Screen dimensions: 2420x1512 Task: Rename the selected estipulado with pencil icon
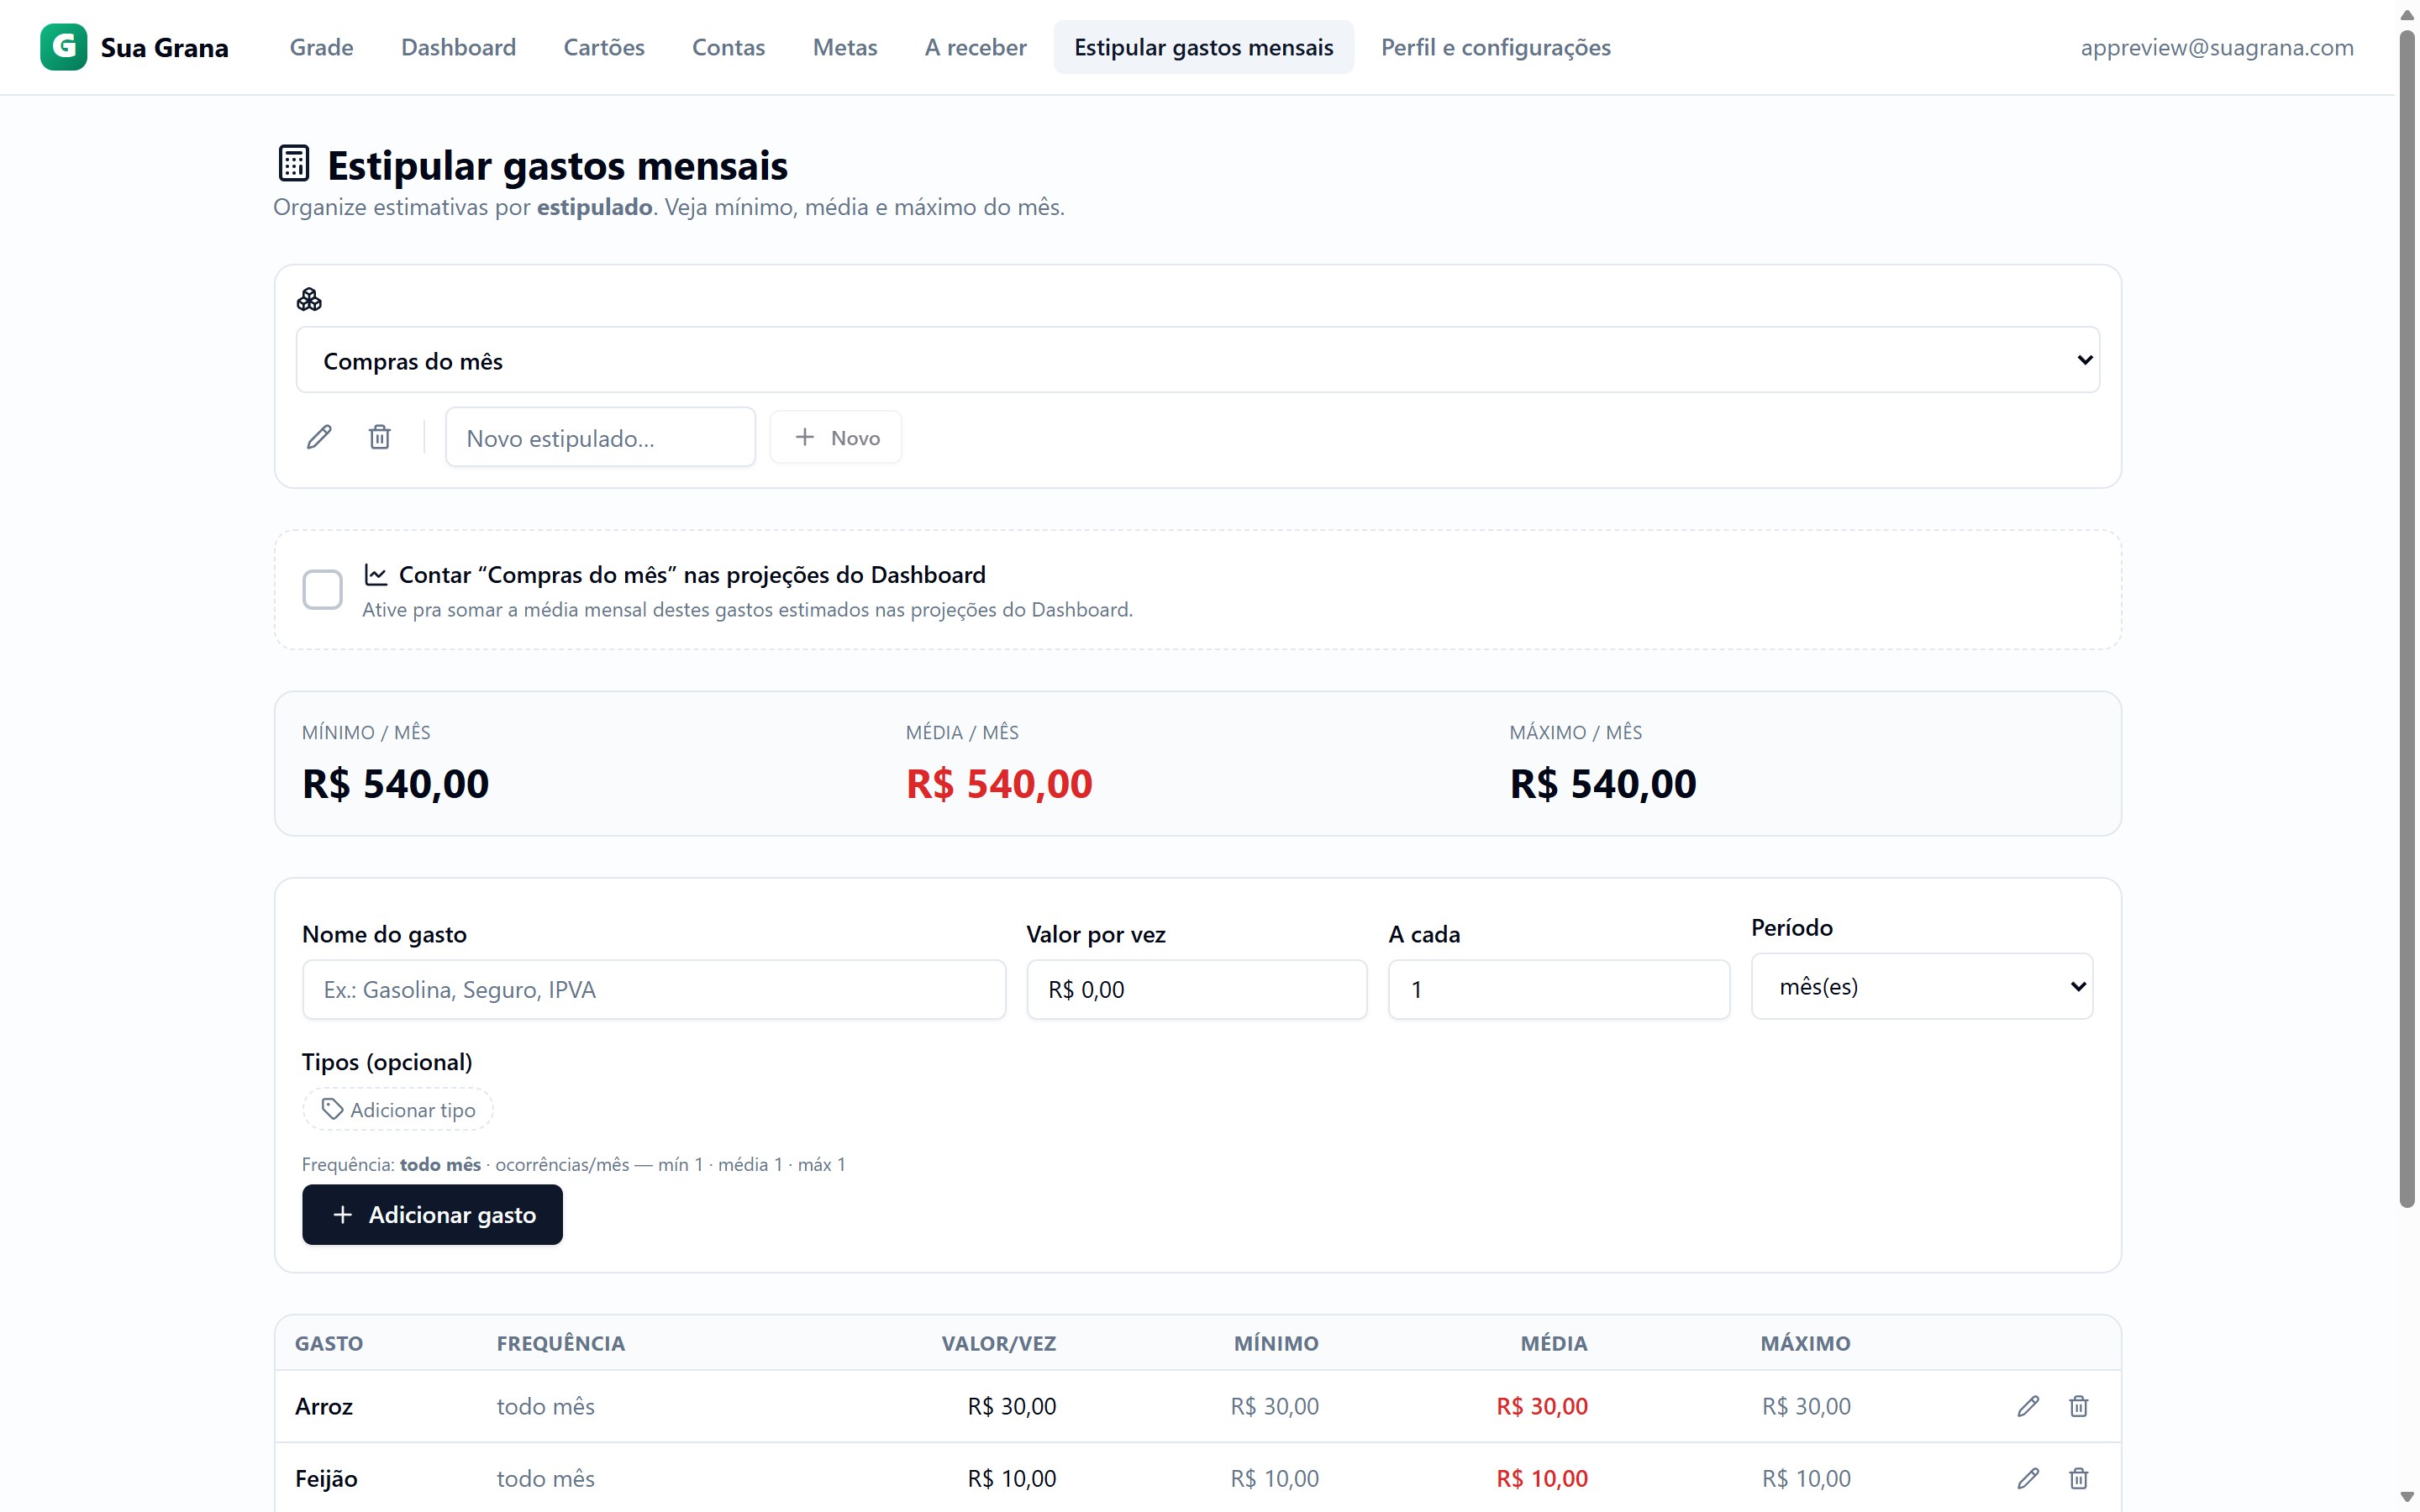pyautogui.click(x=319, y=437)
